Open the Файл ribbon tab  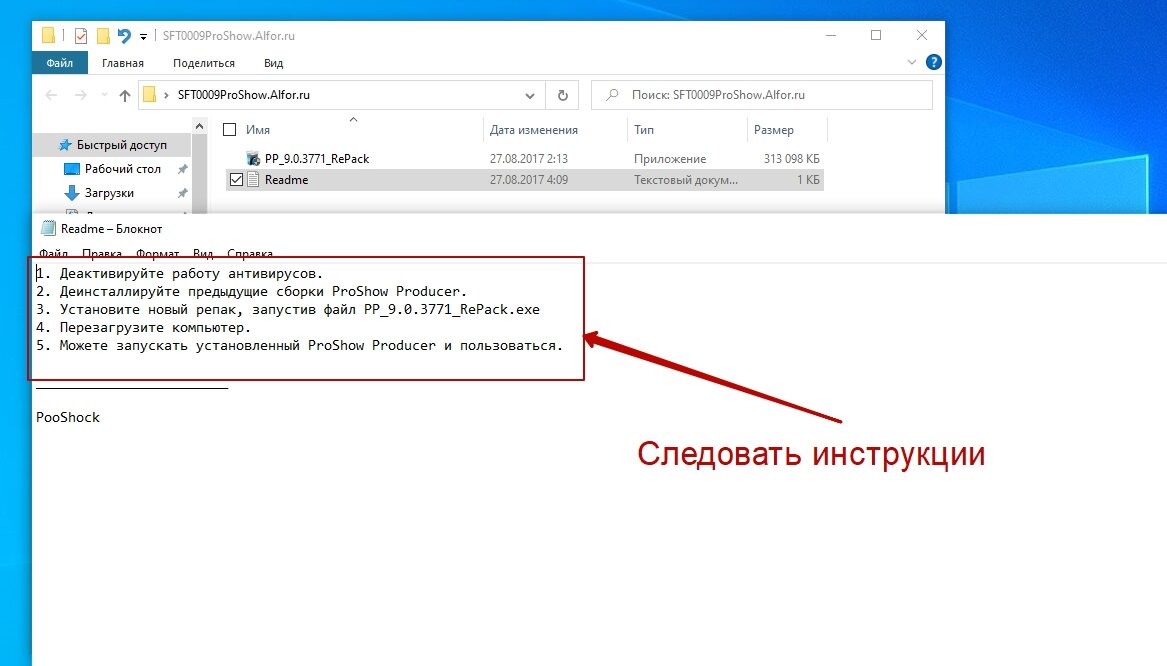pyautogui.click(x=60, y=63)
